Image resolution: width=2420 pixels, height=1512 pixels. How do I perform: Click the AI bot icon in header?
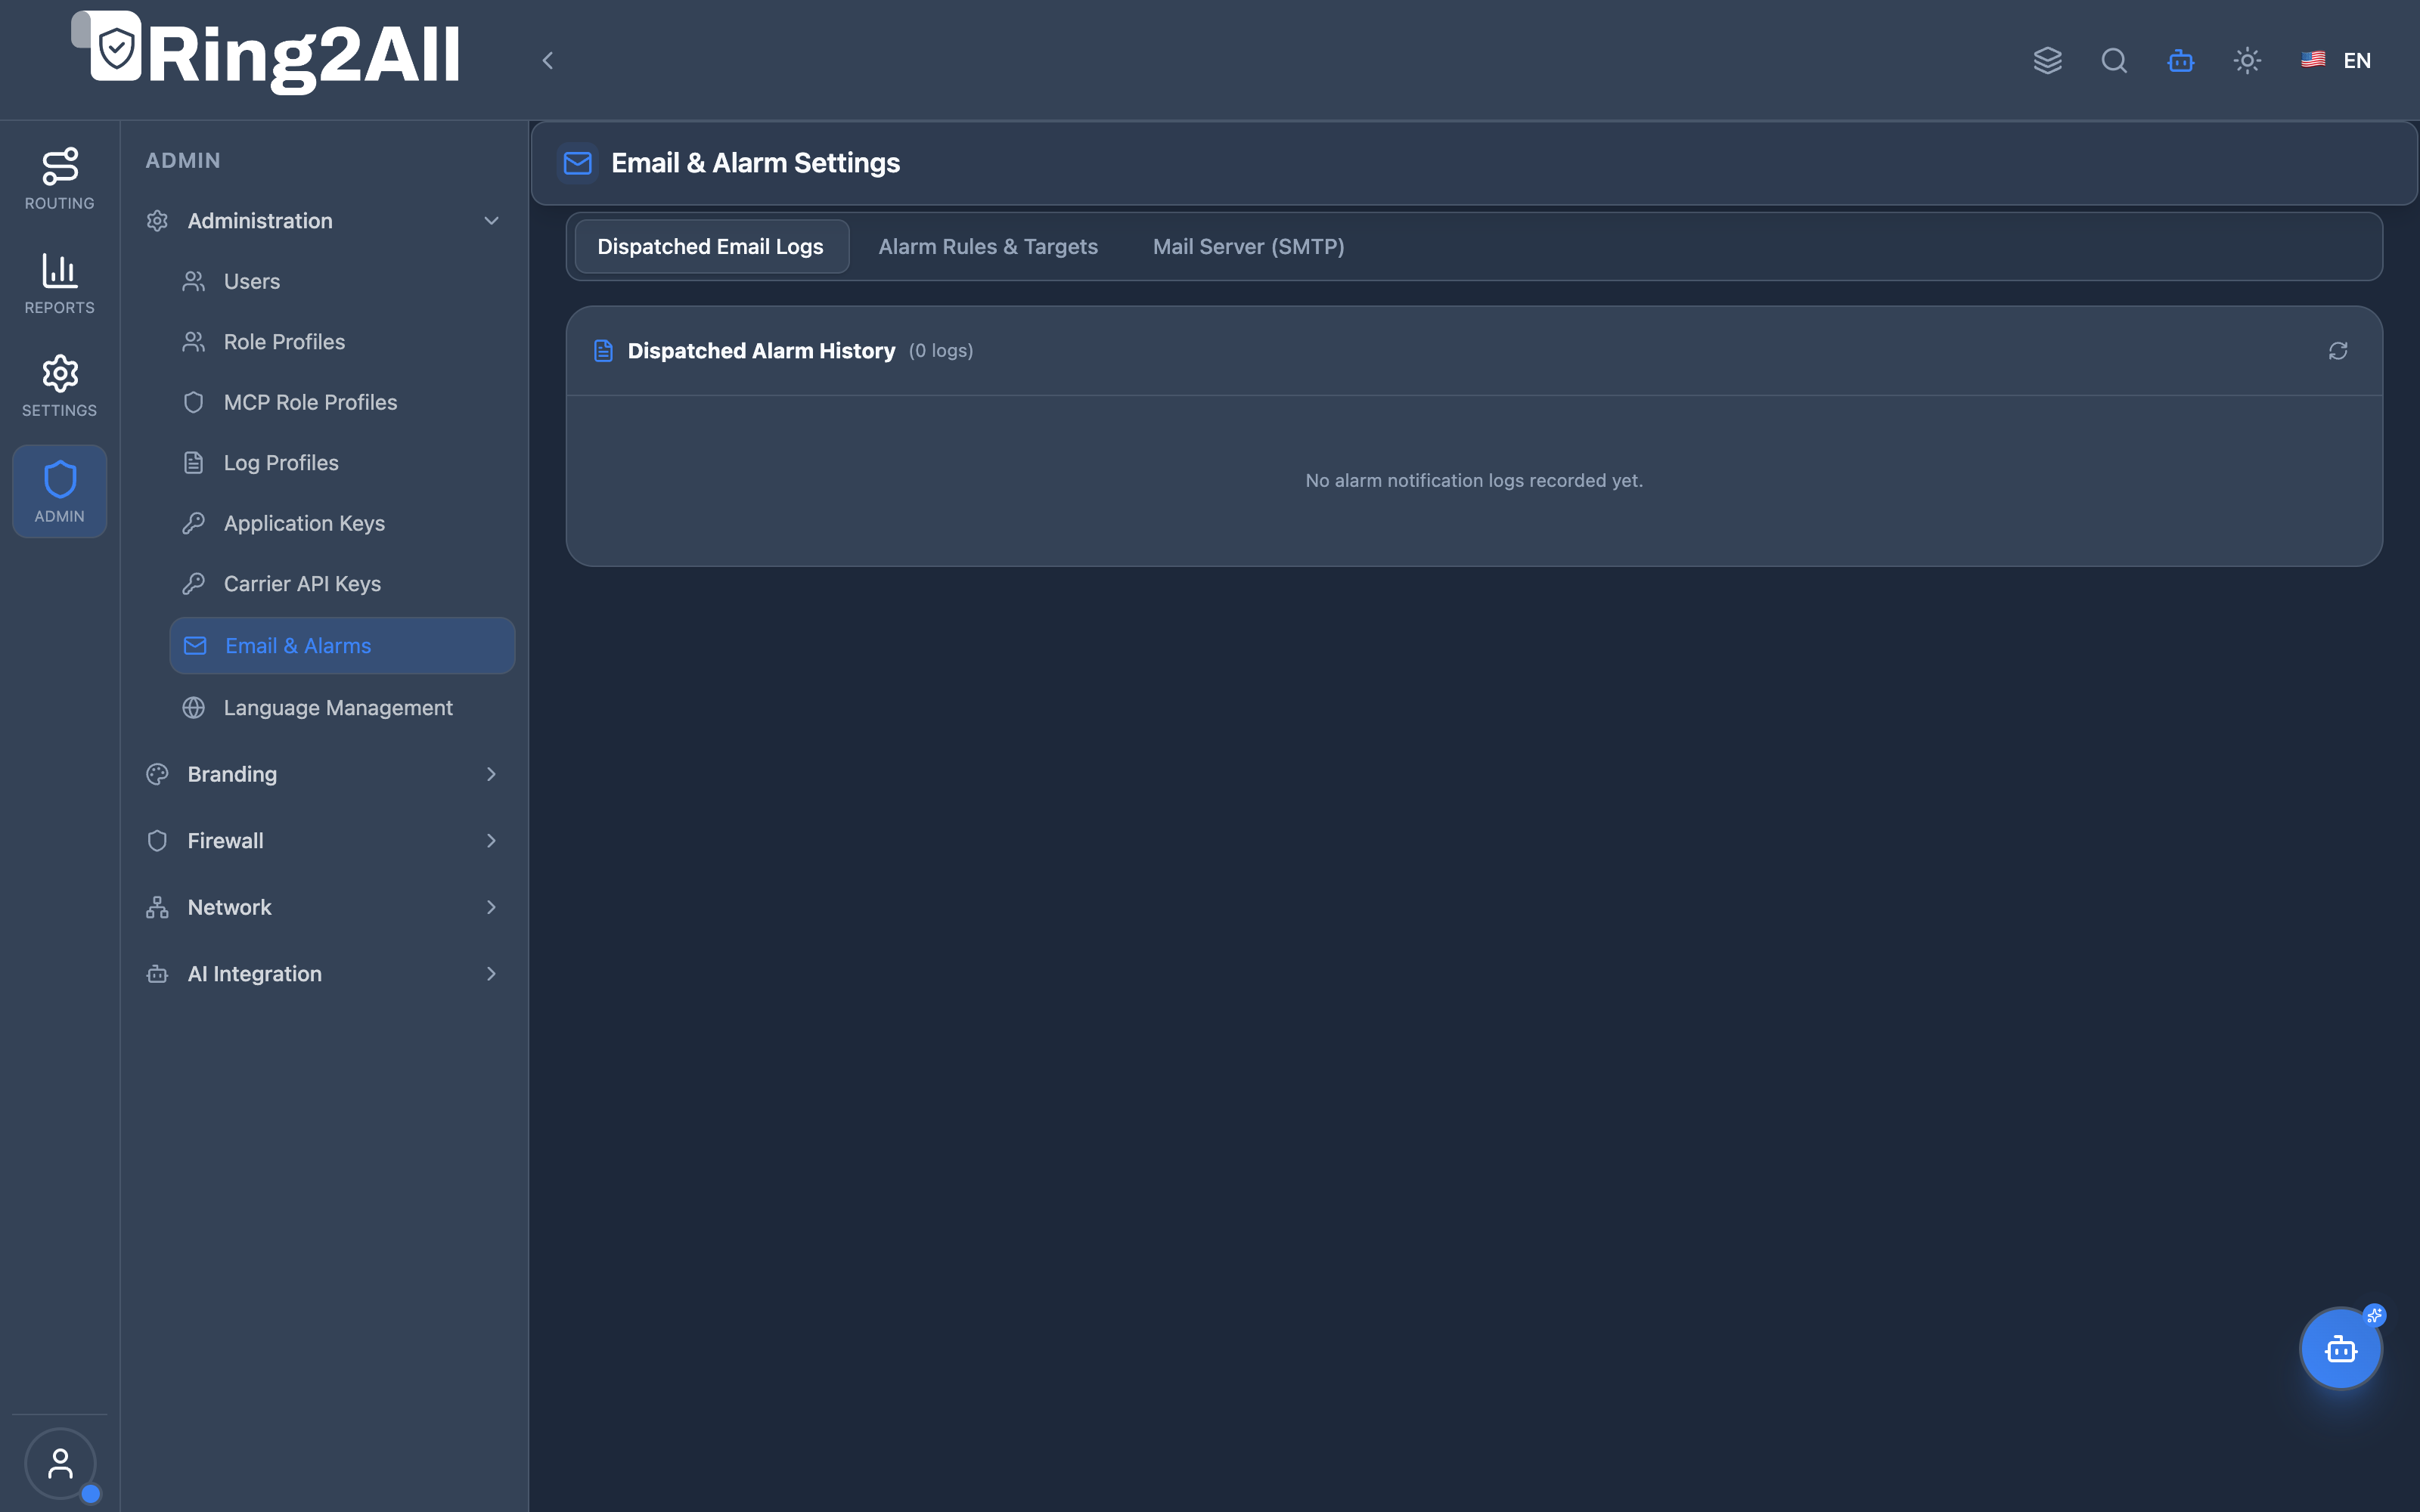2181,61
